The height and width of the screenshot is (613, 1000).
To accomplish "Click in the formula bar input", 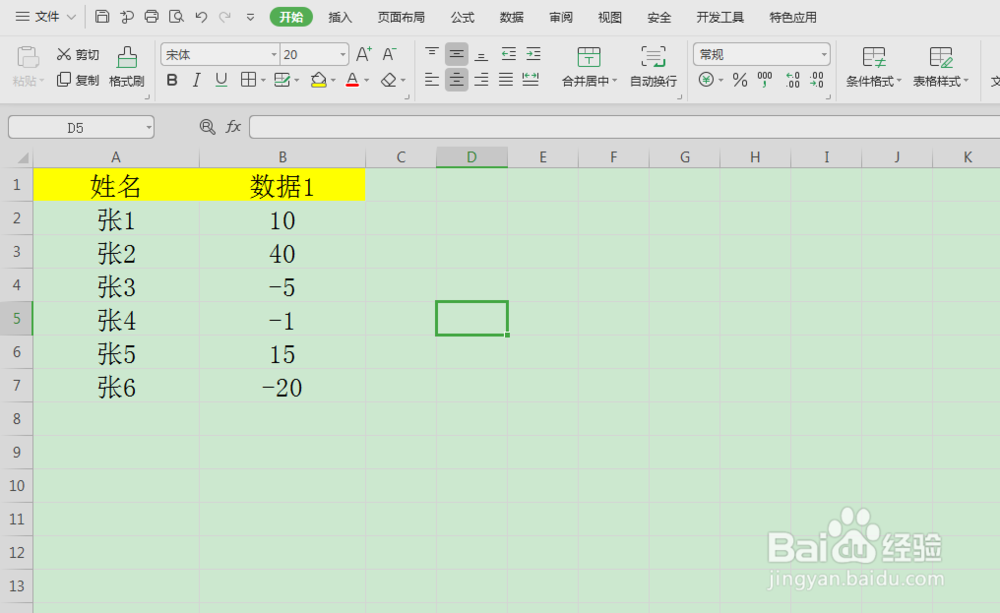I will pyautogui.click(x=624, y=127).
